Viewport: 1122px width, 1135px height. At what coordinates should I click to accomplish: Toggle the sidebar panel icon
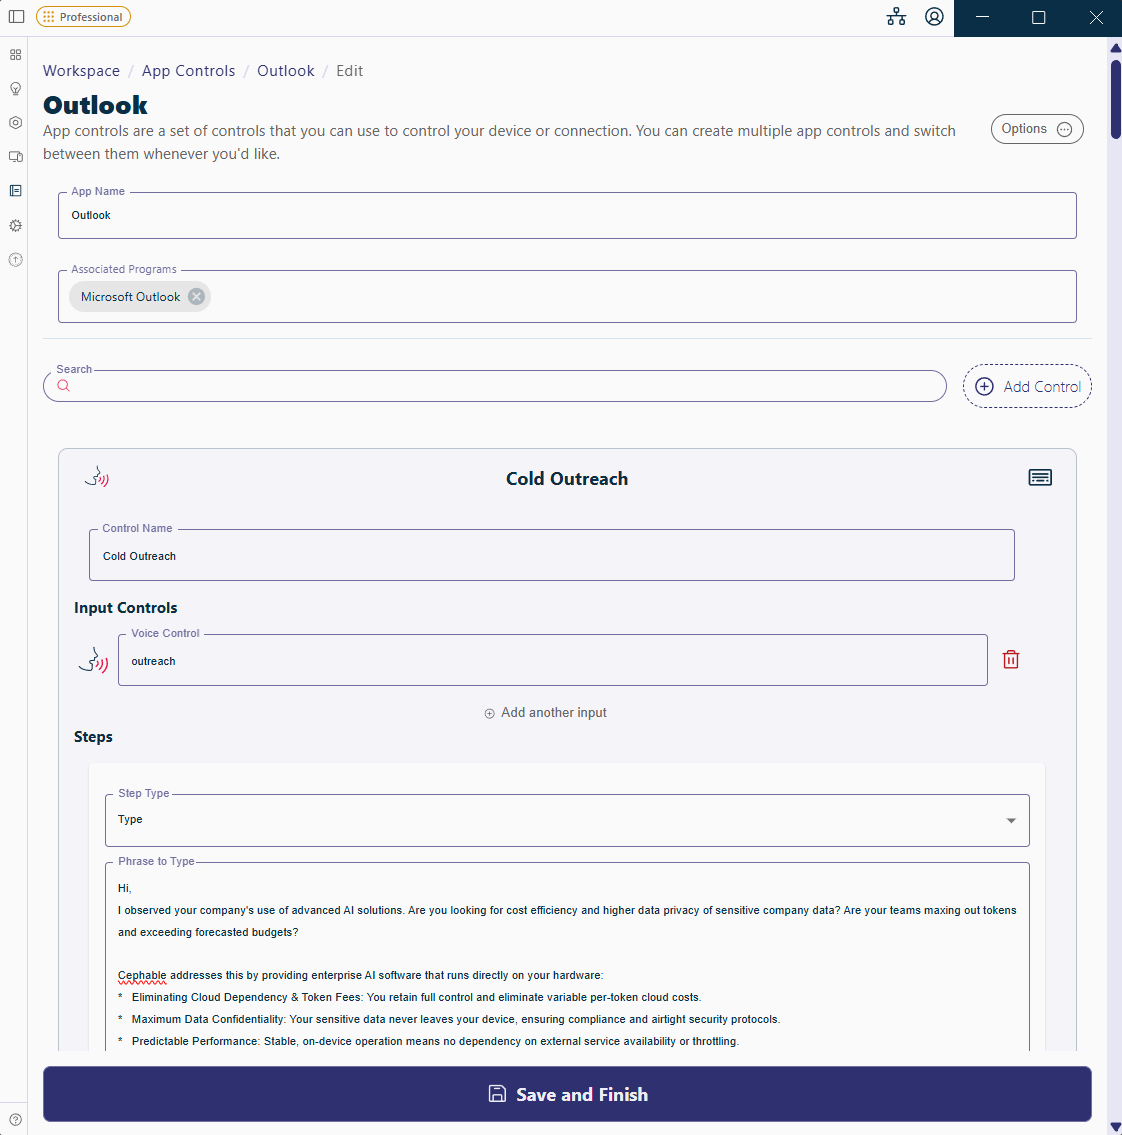pyautogui.click(x=16, y=17)
